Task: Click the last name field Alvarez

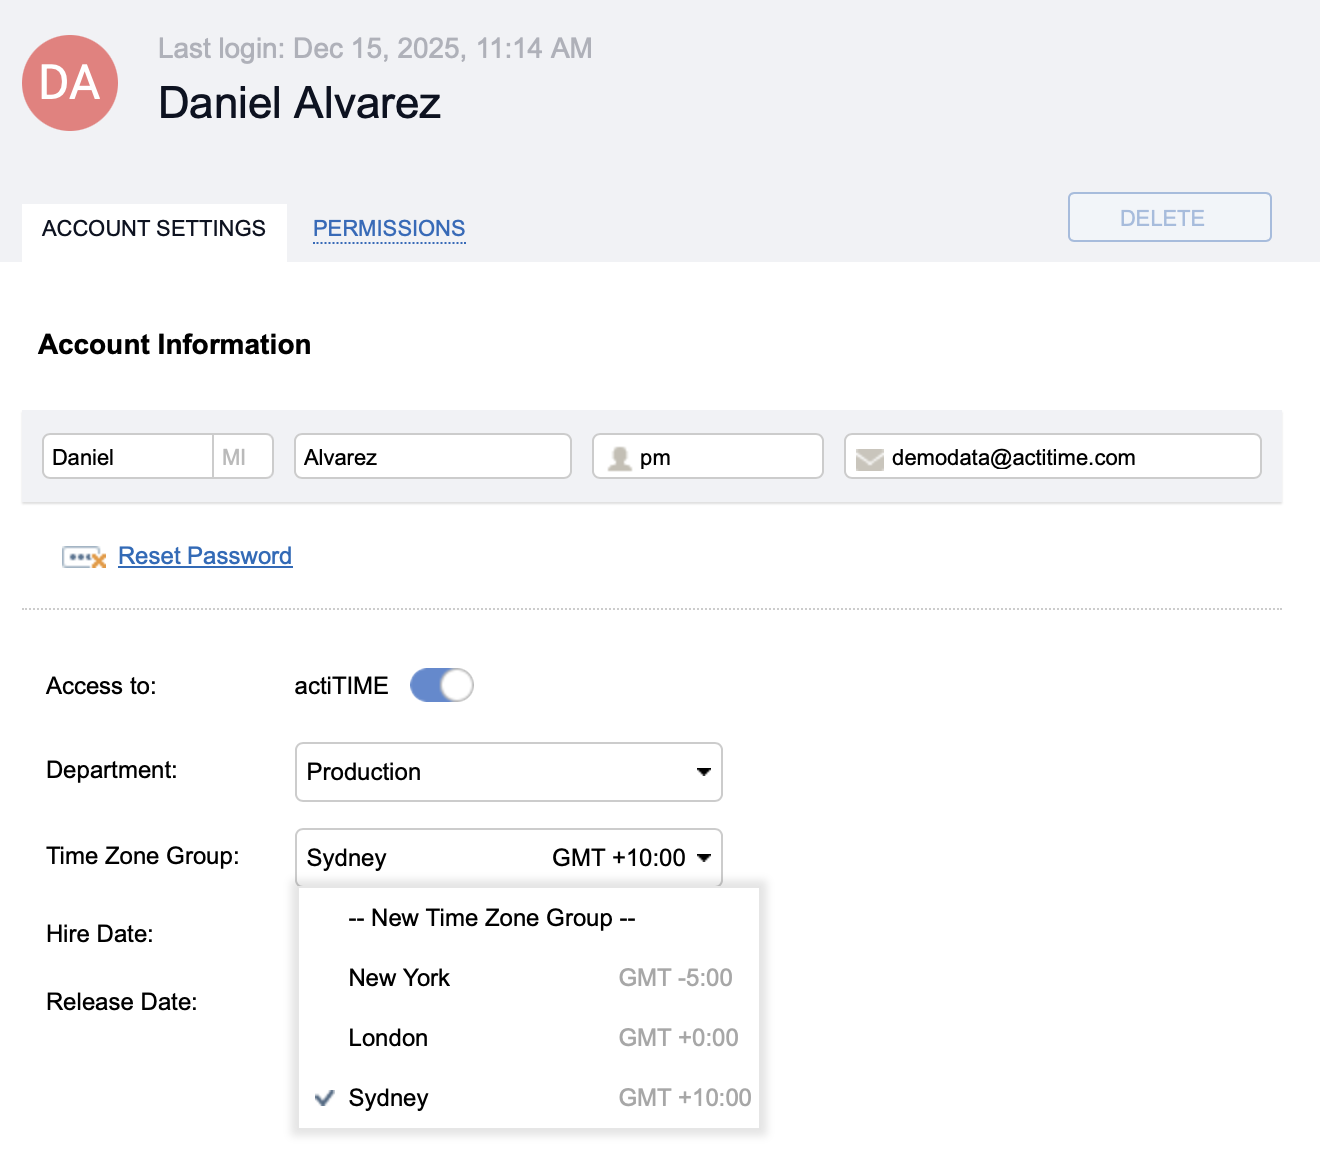Action: point(432,457)
